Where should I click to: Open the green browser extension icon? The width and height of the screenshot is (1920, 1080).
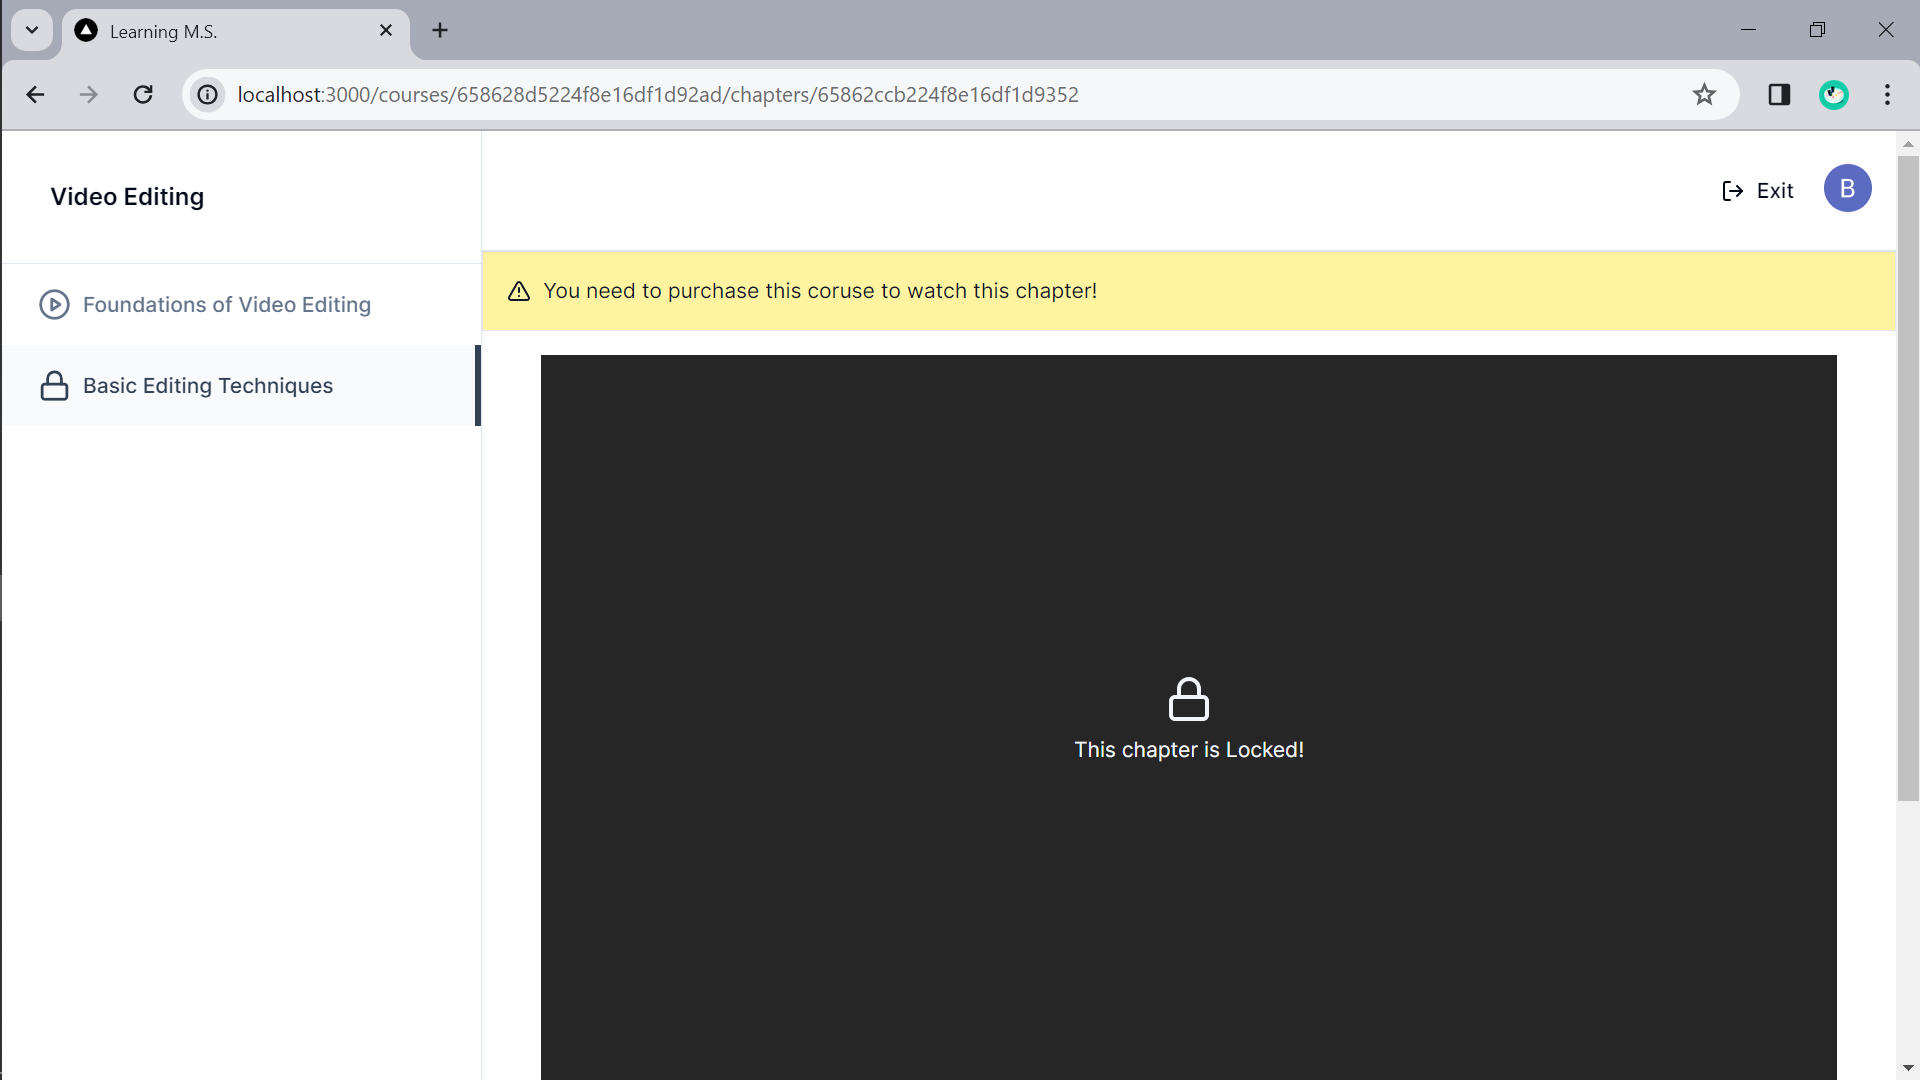1833,95
